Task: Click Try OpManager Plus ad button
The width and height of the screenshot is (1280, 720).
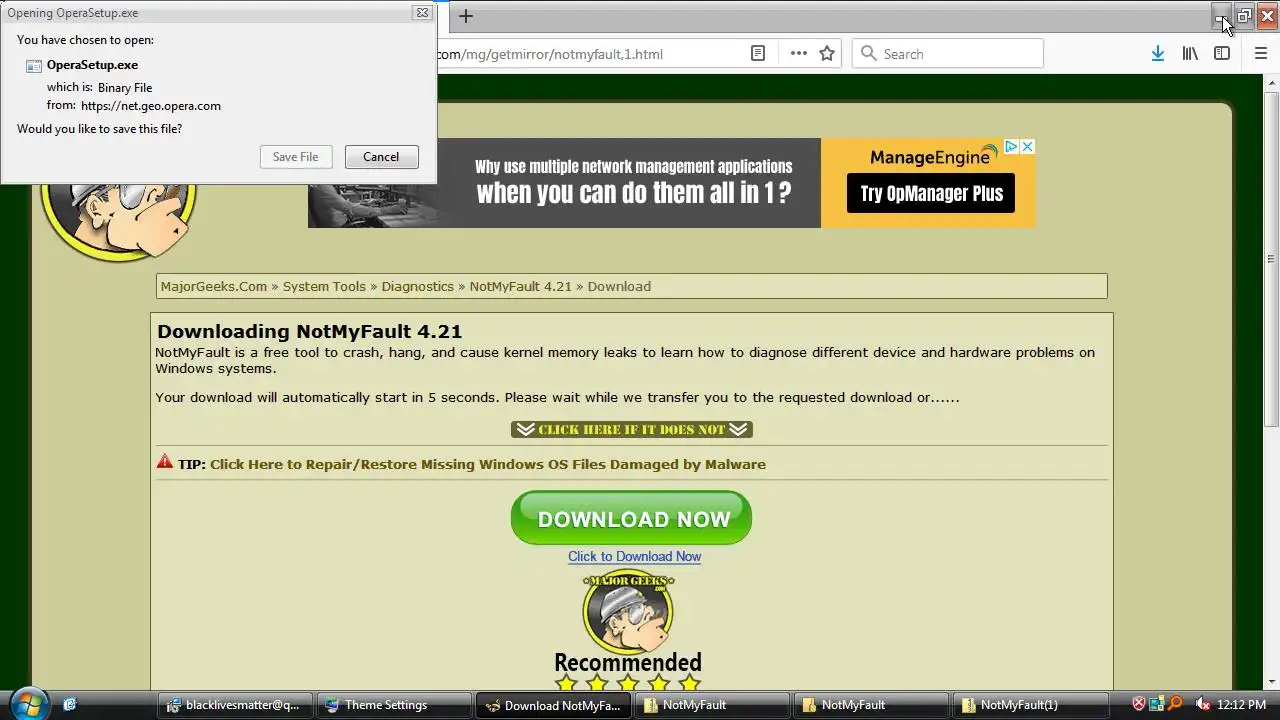Action: (931, 194)
